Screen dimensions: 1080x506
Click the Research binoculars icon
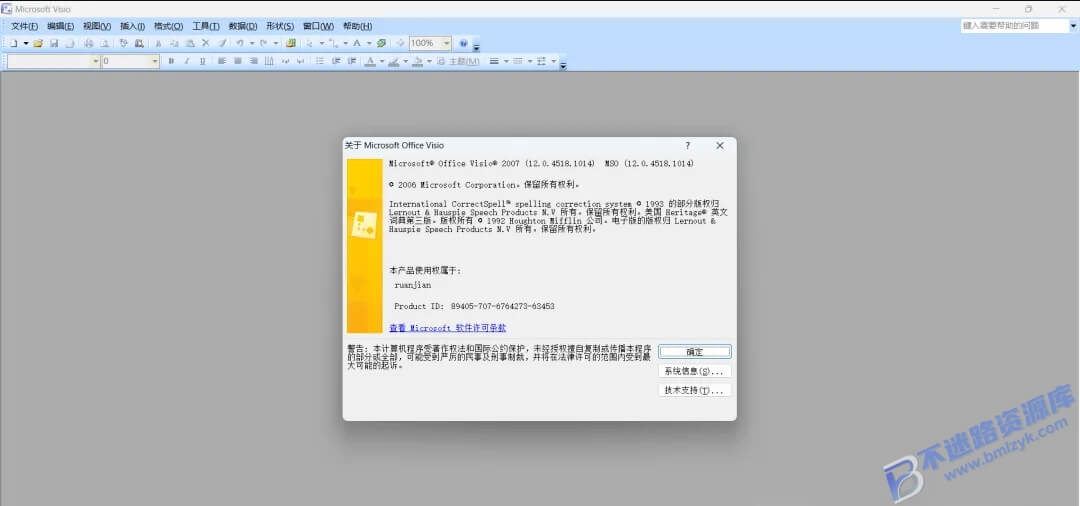(x=139, y=43)
